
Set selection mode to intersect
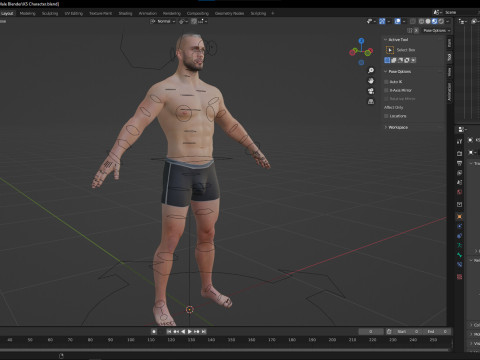click(x=413, y=60)
